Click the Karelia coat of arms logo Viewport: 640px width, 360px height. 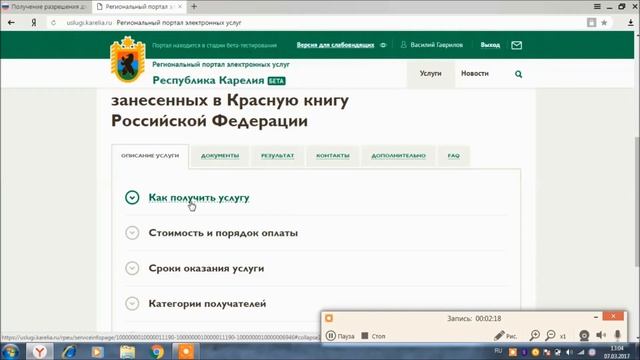[x=128, y=60]
